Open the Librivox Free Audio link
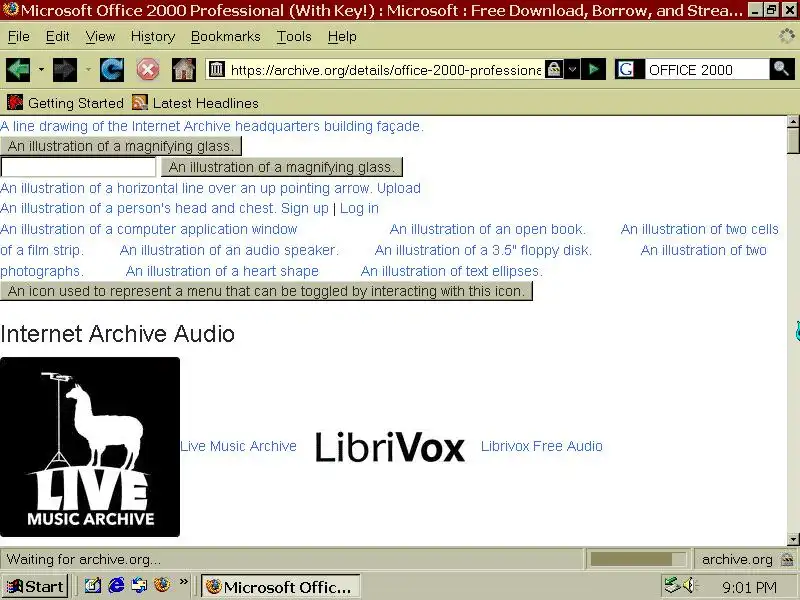This screenshot has height=600, width=800. point(542,446)
